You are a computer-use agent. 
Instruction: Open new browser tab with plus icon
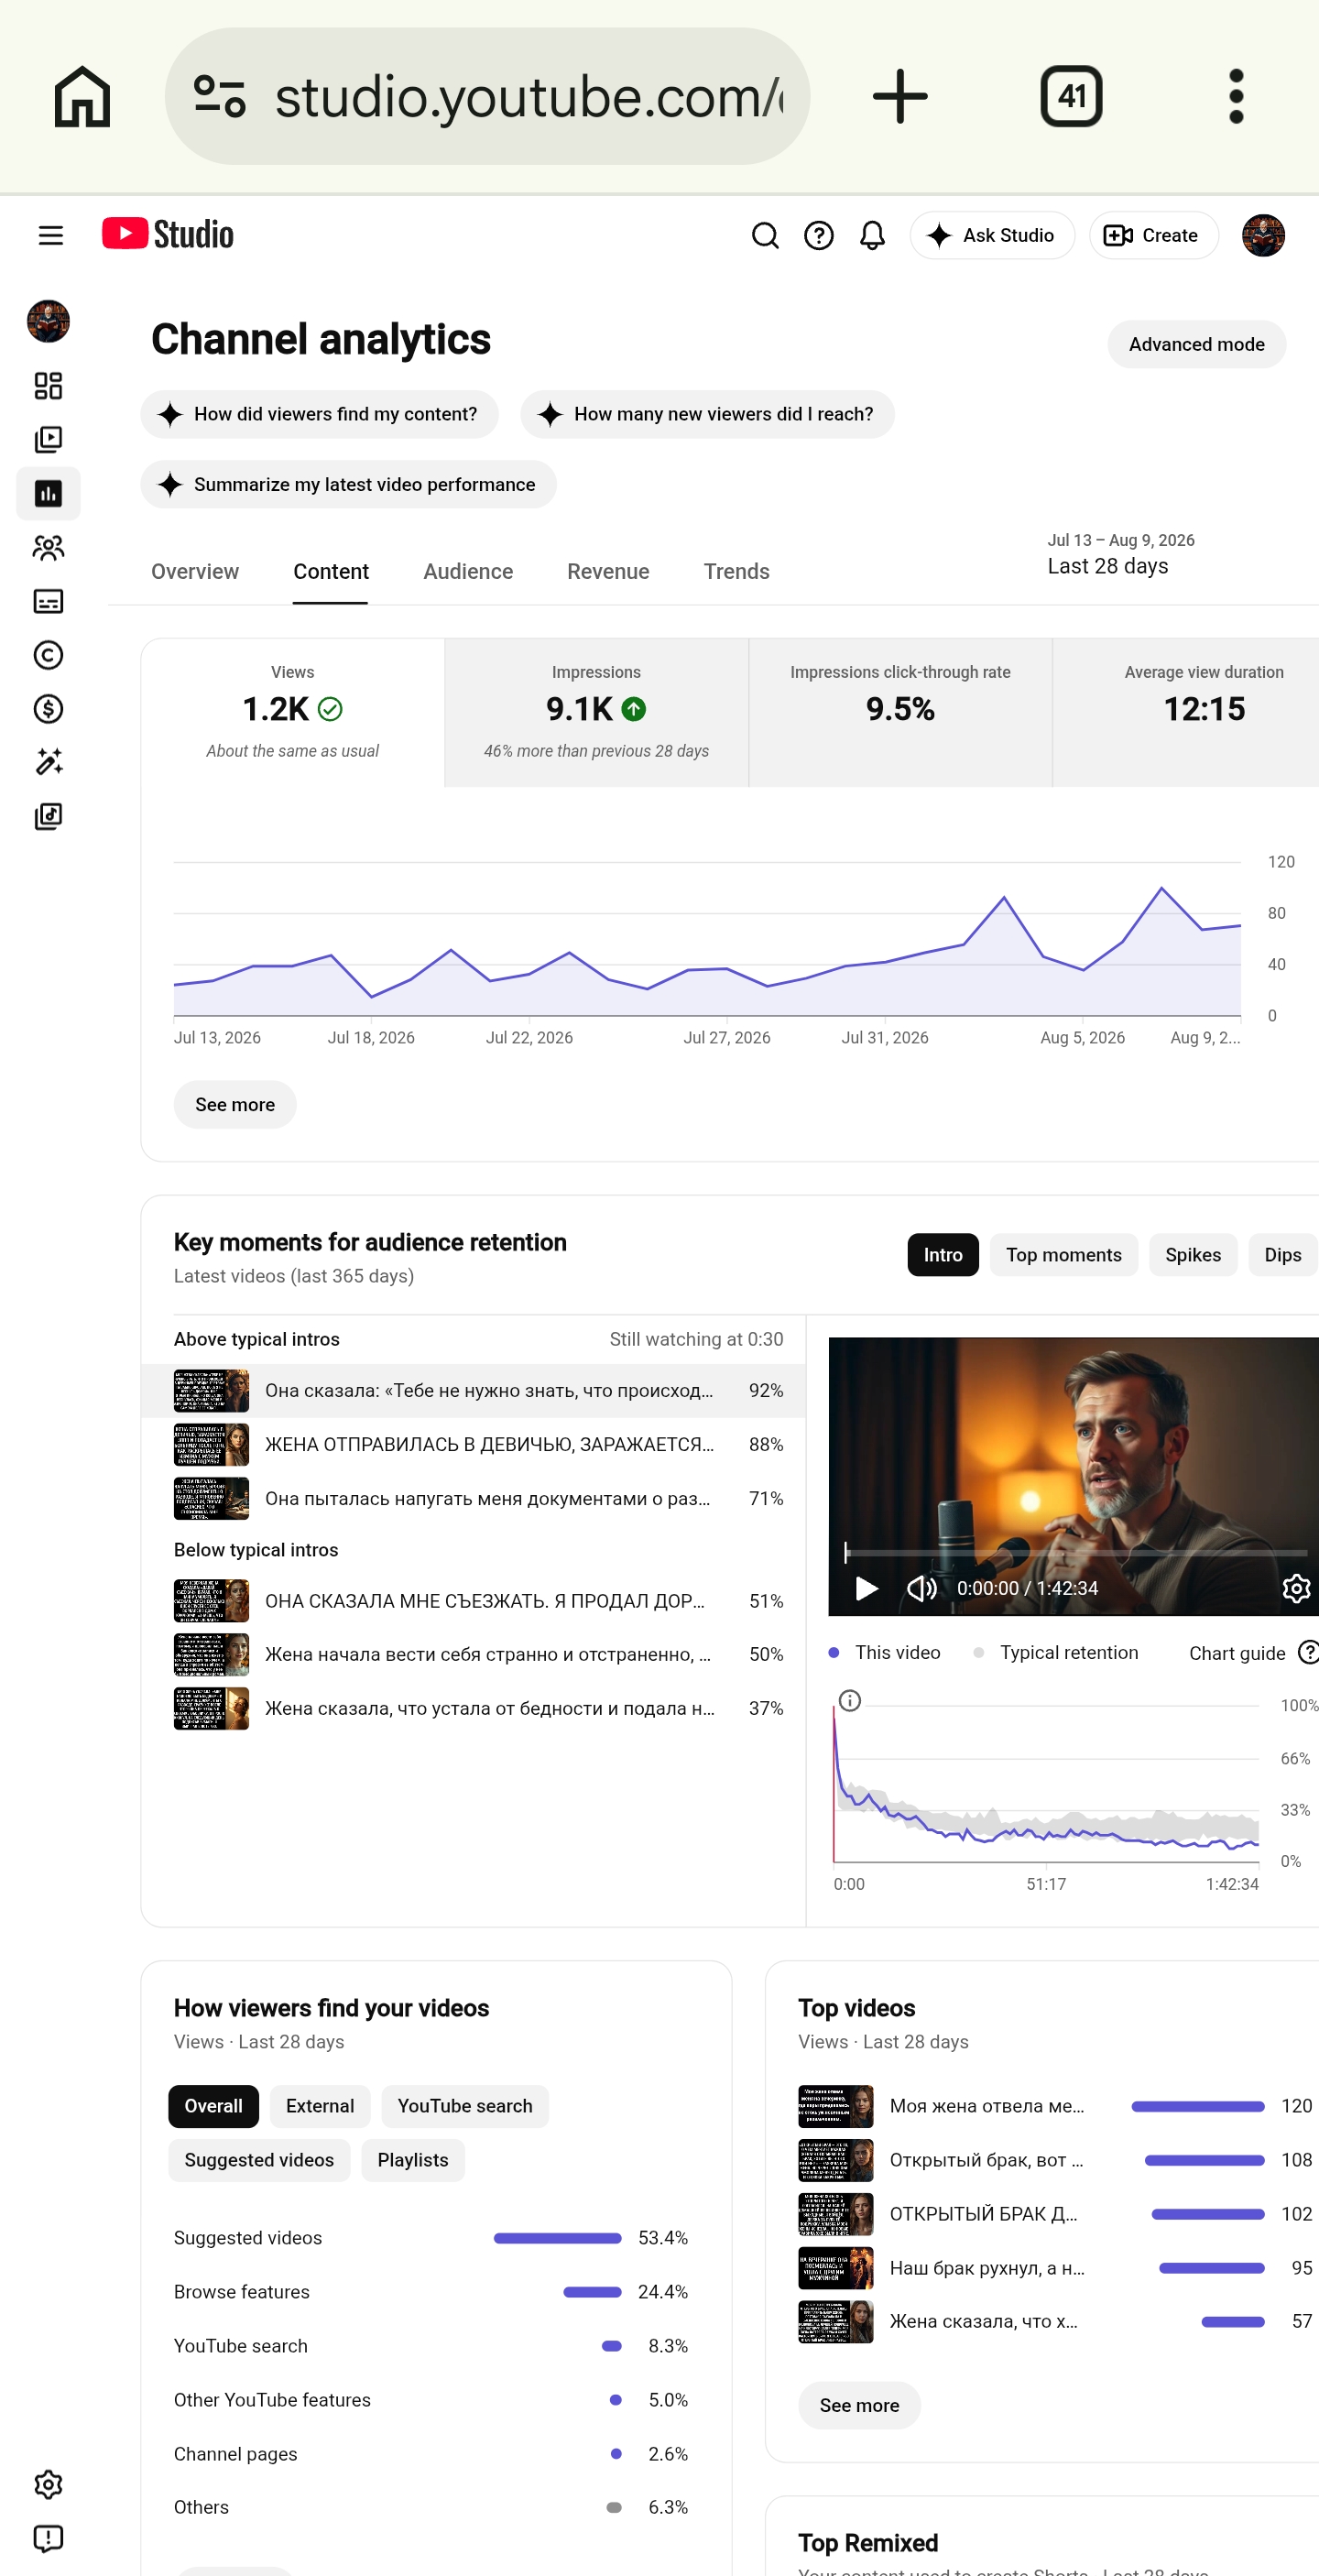tap(900, 97)
